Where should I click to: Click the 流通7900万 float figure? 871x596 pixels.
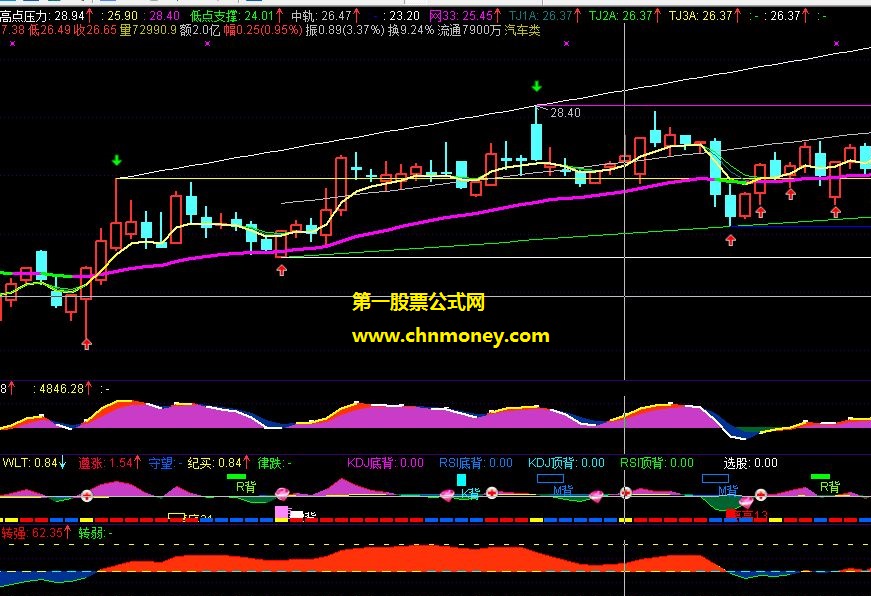point(469,30)
